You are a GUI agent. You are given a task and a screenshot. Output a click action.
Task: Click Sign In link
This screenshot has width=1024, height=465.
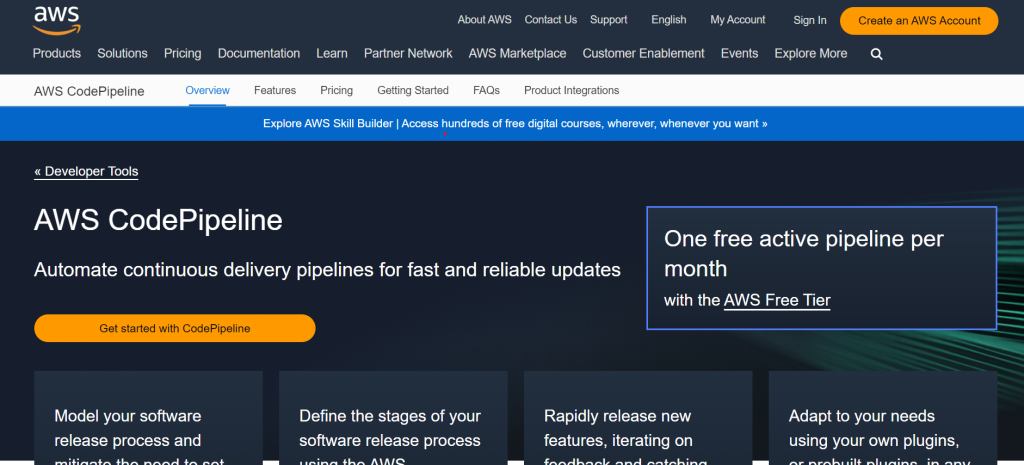[809, 20]
